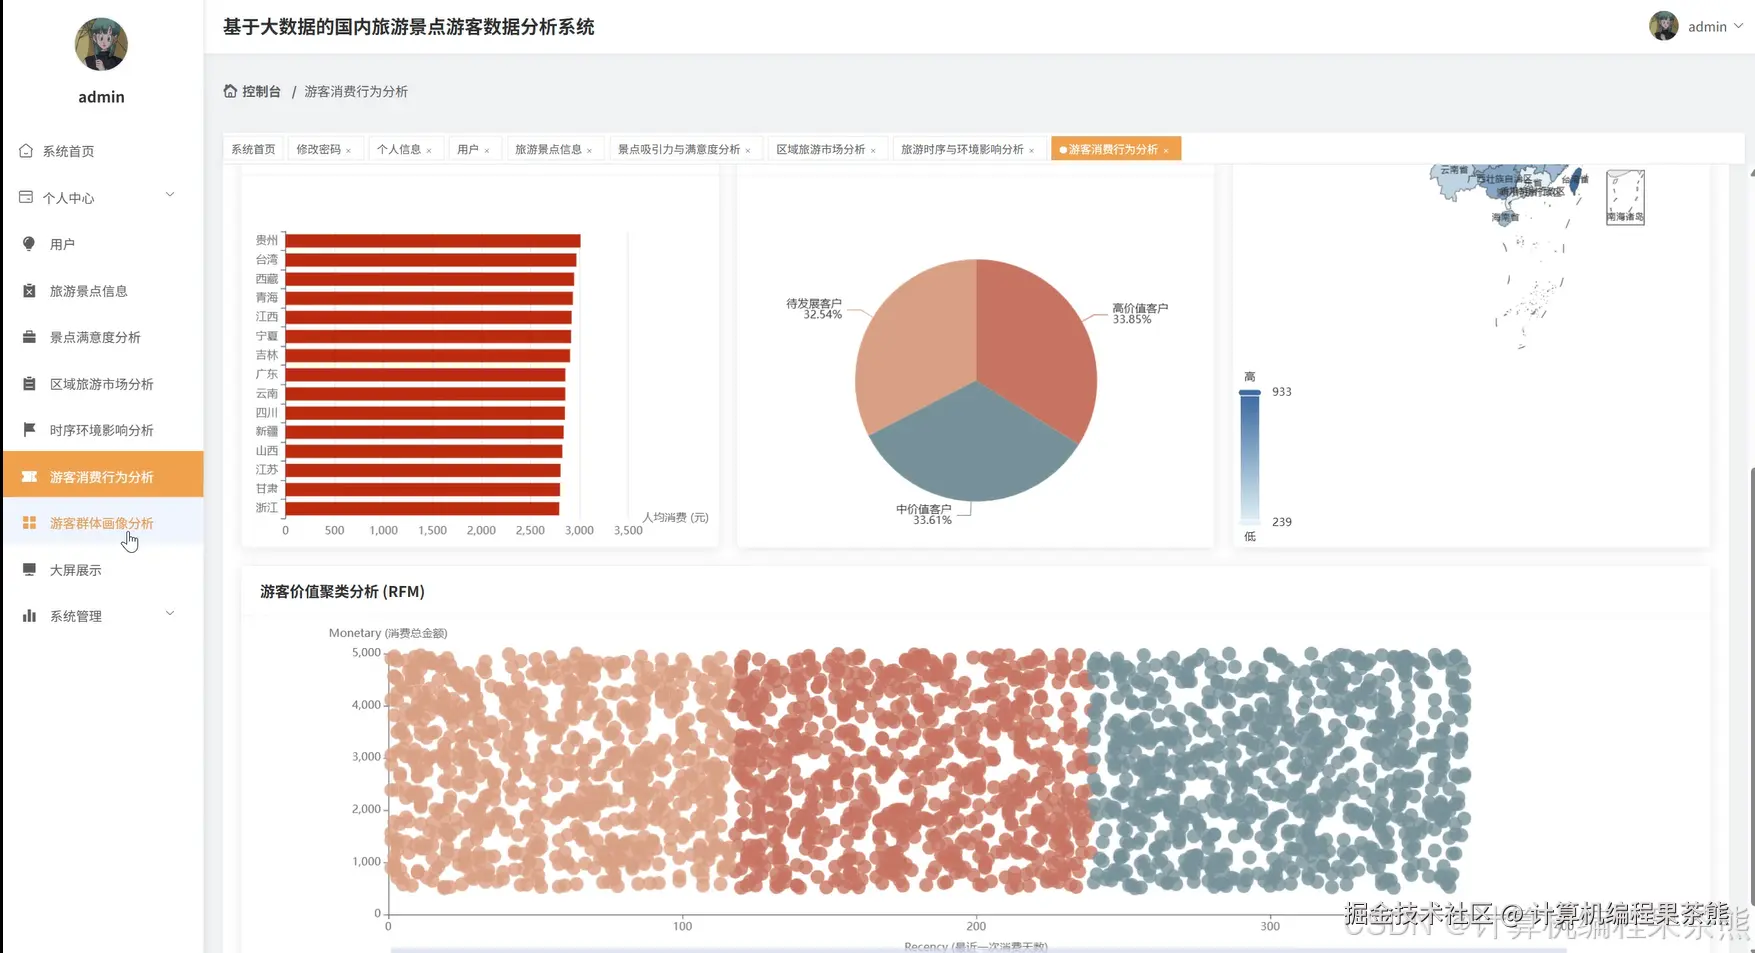Image resolution: width=1755 pixels, height=953 pixels.
Task: Select the 用户 icon in sidebar
Action: click(29, 244)
